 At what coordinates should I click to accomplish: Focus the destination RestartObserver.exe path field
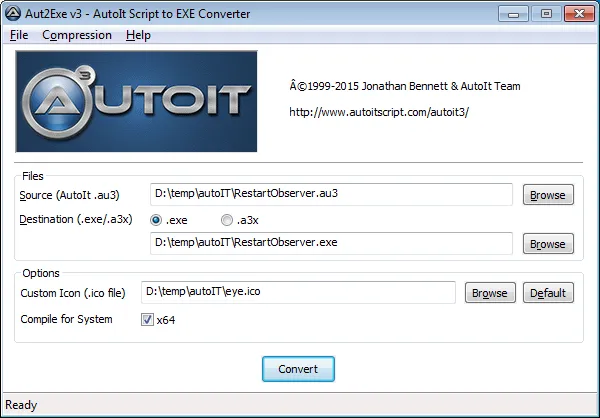[x=331, y=243]
